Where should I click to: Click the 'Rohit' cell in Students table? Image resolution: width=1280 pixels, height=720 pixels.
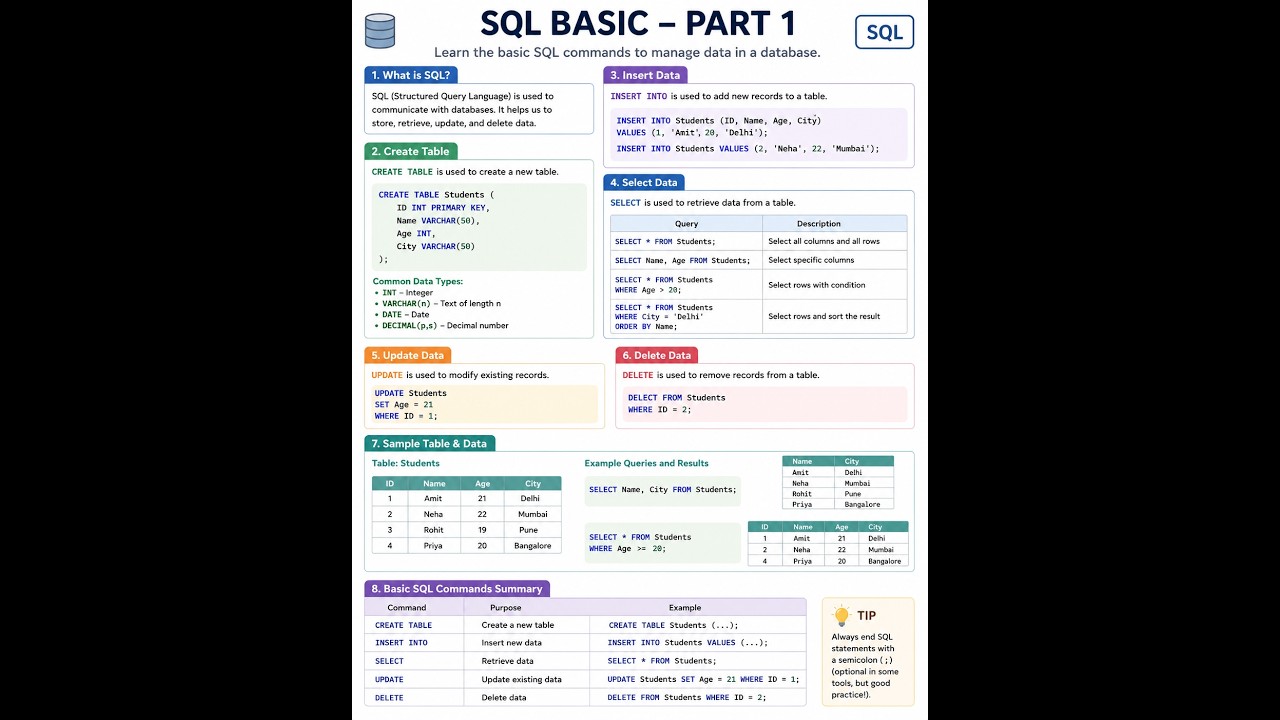[x=433, y=530]
